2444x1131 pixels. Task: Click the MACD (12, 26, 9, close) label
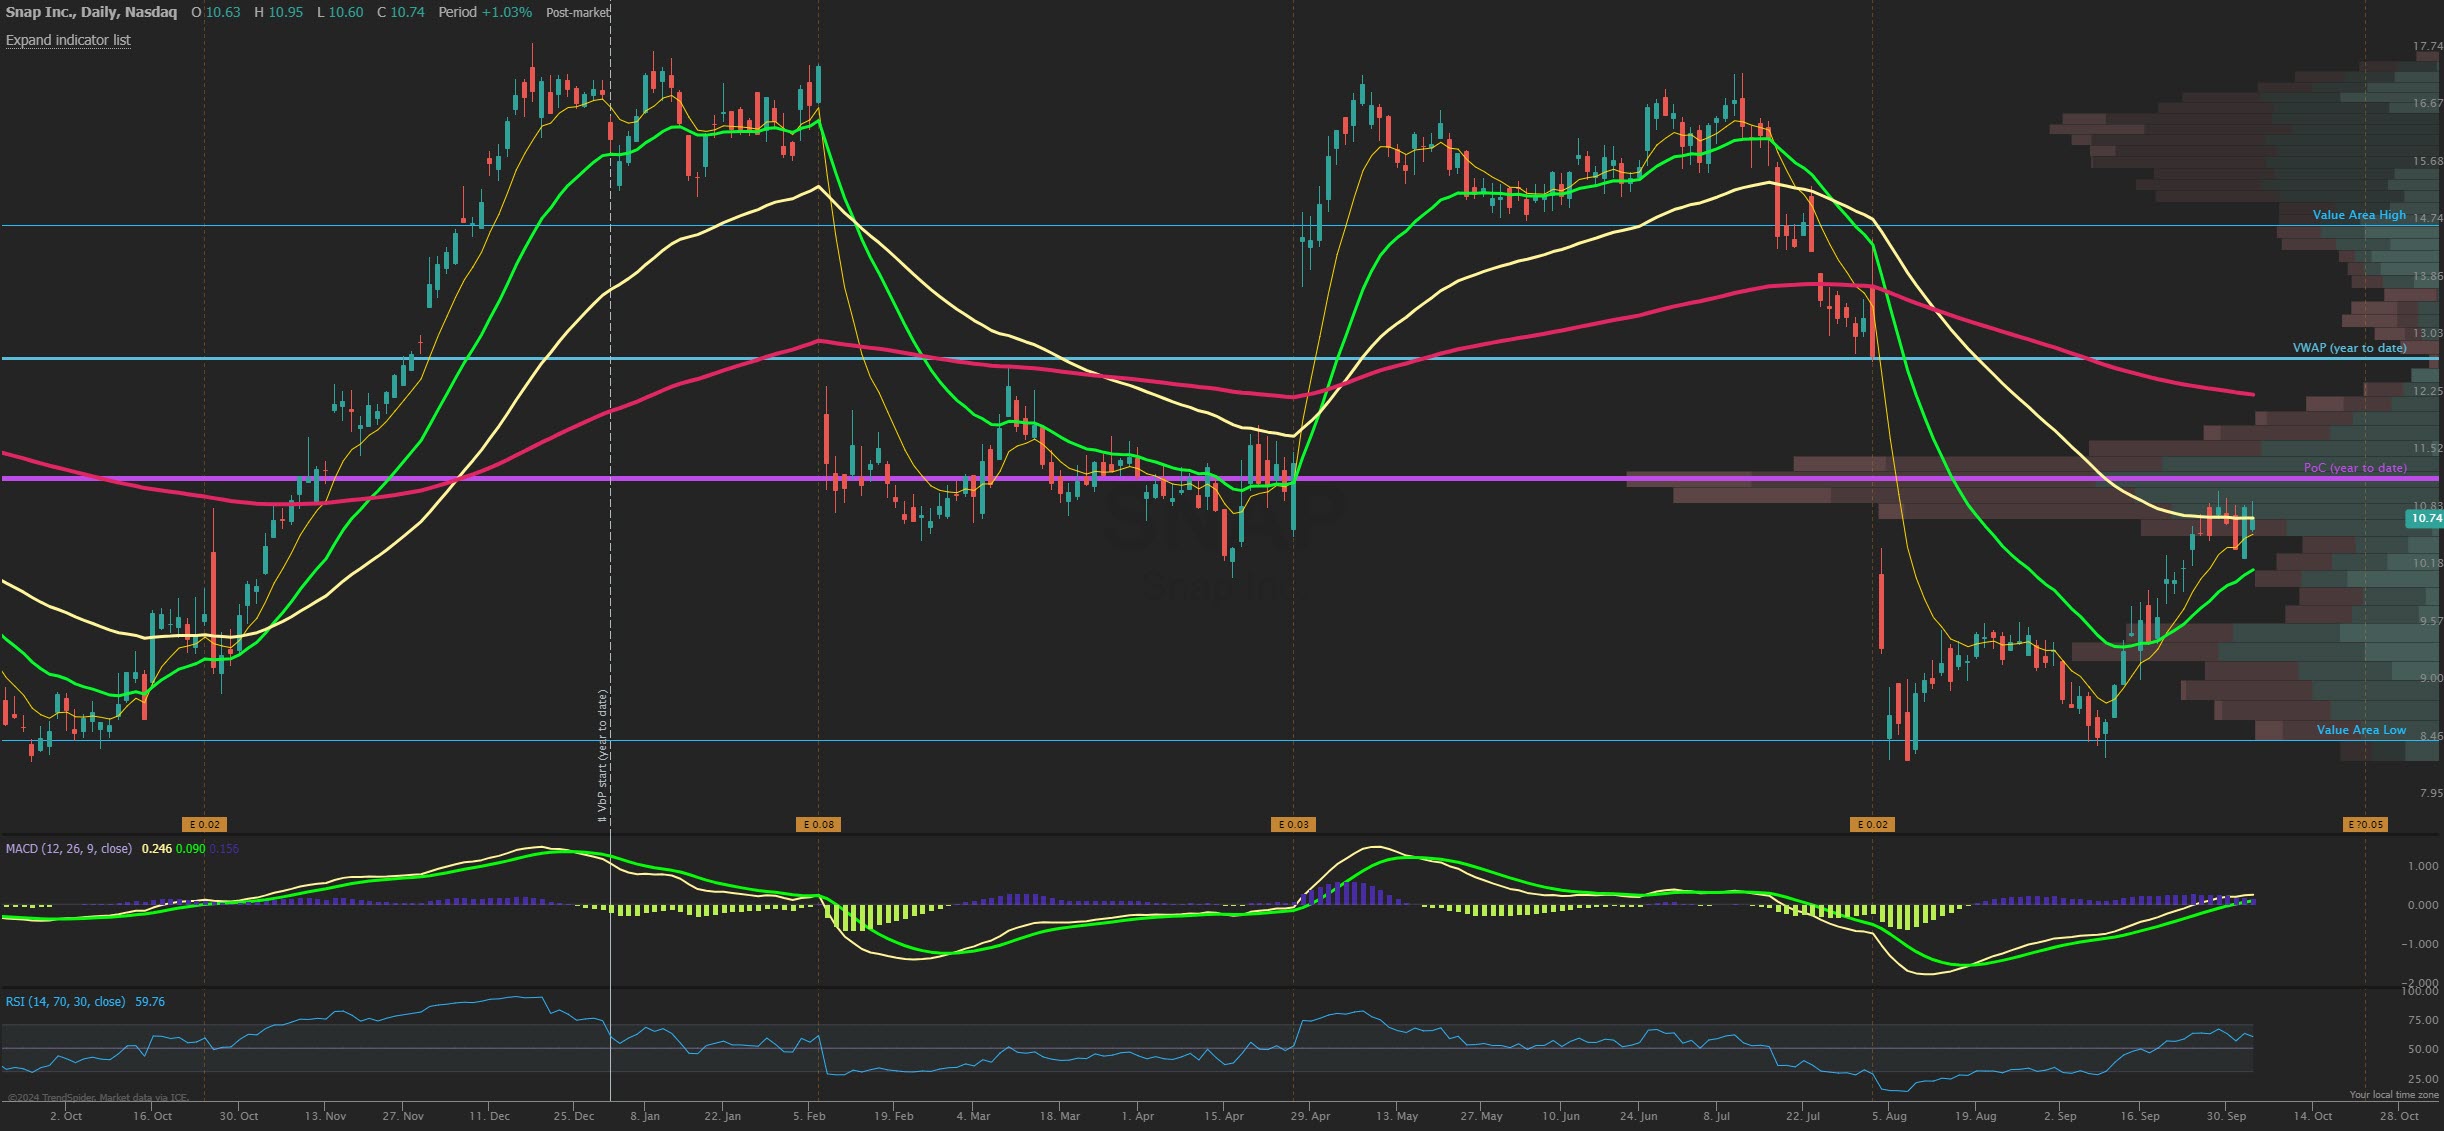69,849
